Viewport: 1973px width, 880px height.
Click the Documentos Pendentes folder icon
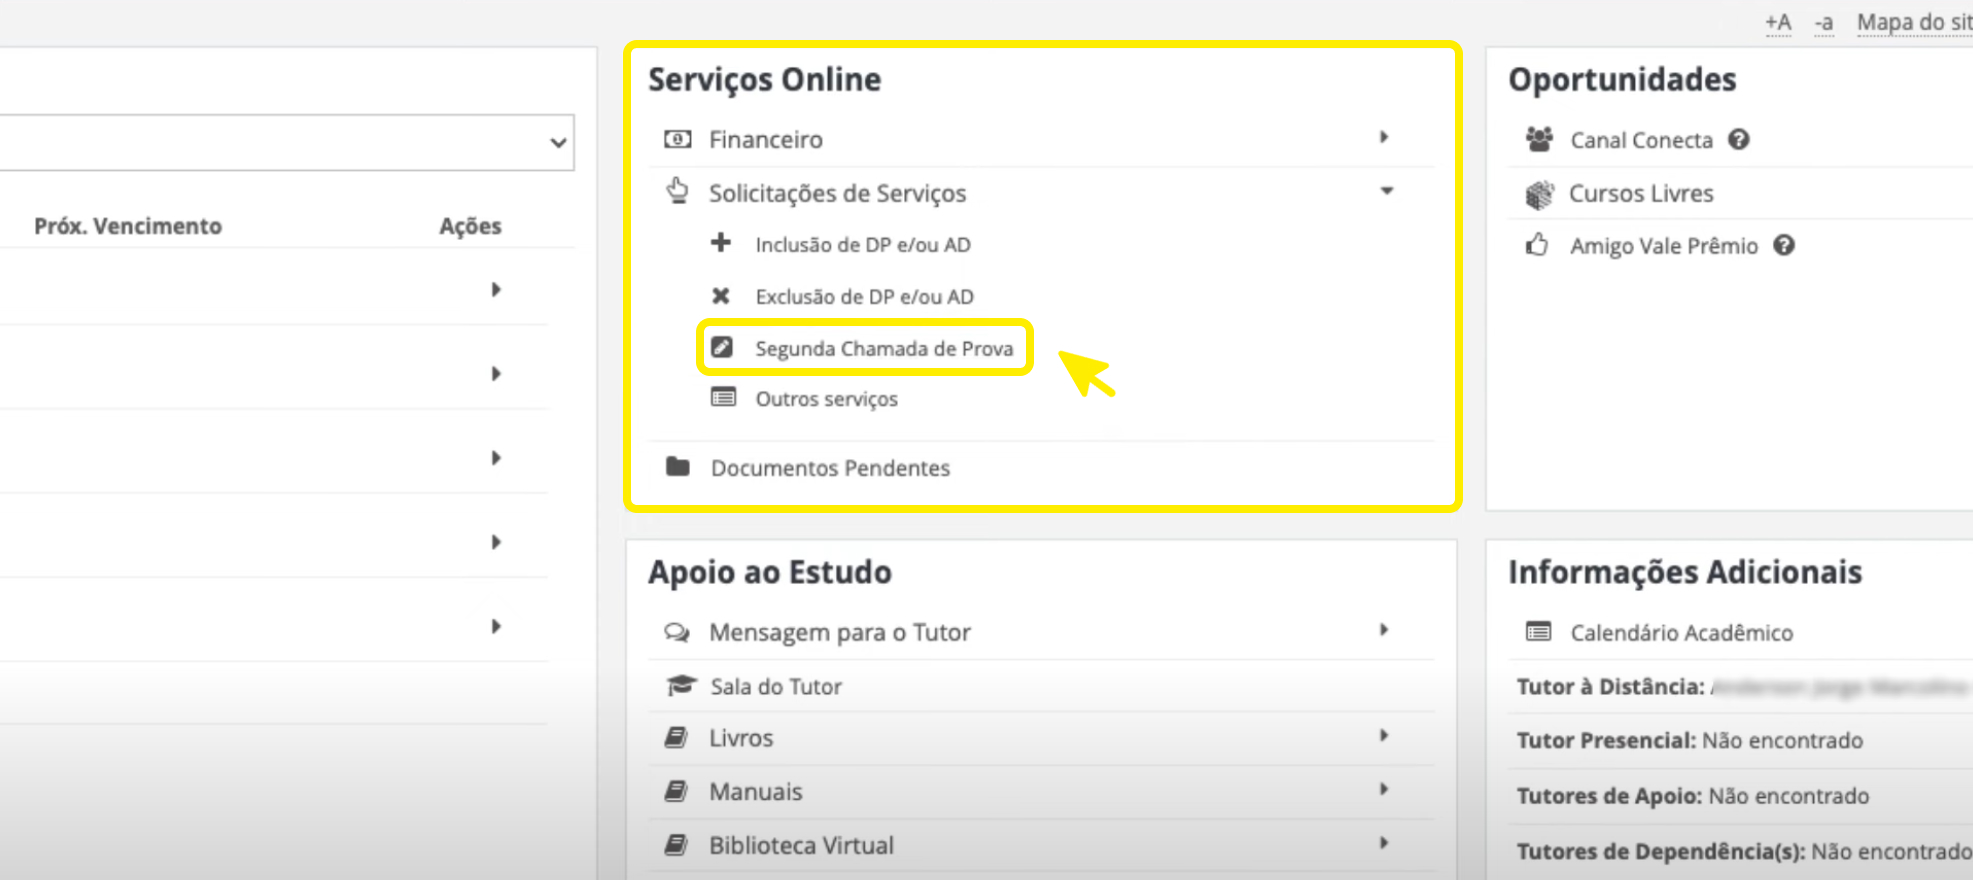pyautogui.click(x=678, y=467)
